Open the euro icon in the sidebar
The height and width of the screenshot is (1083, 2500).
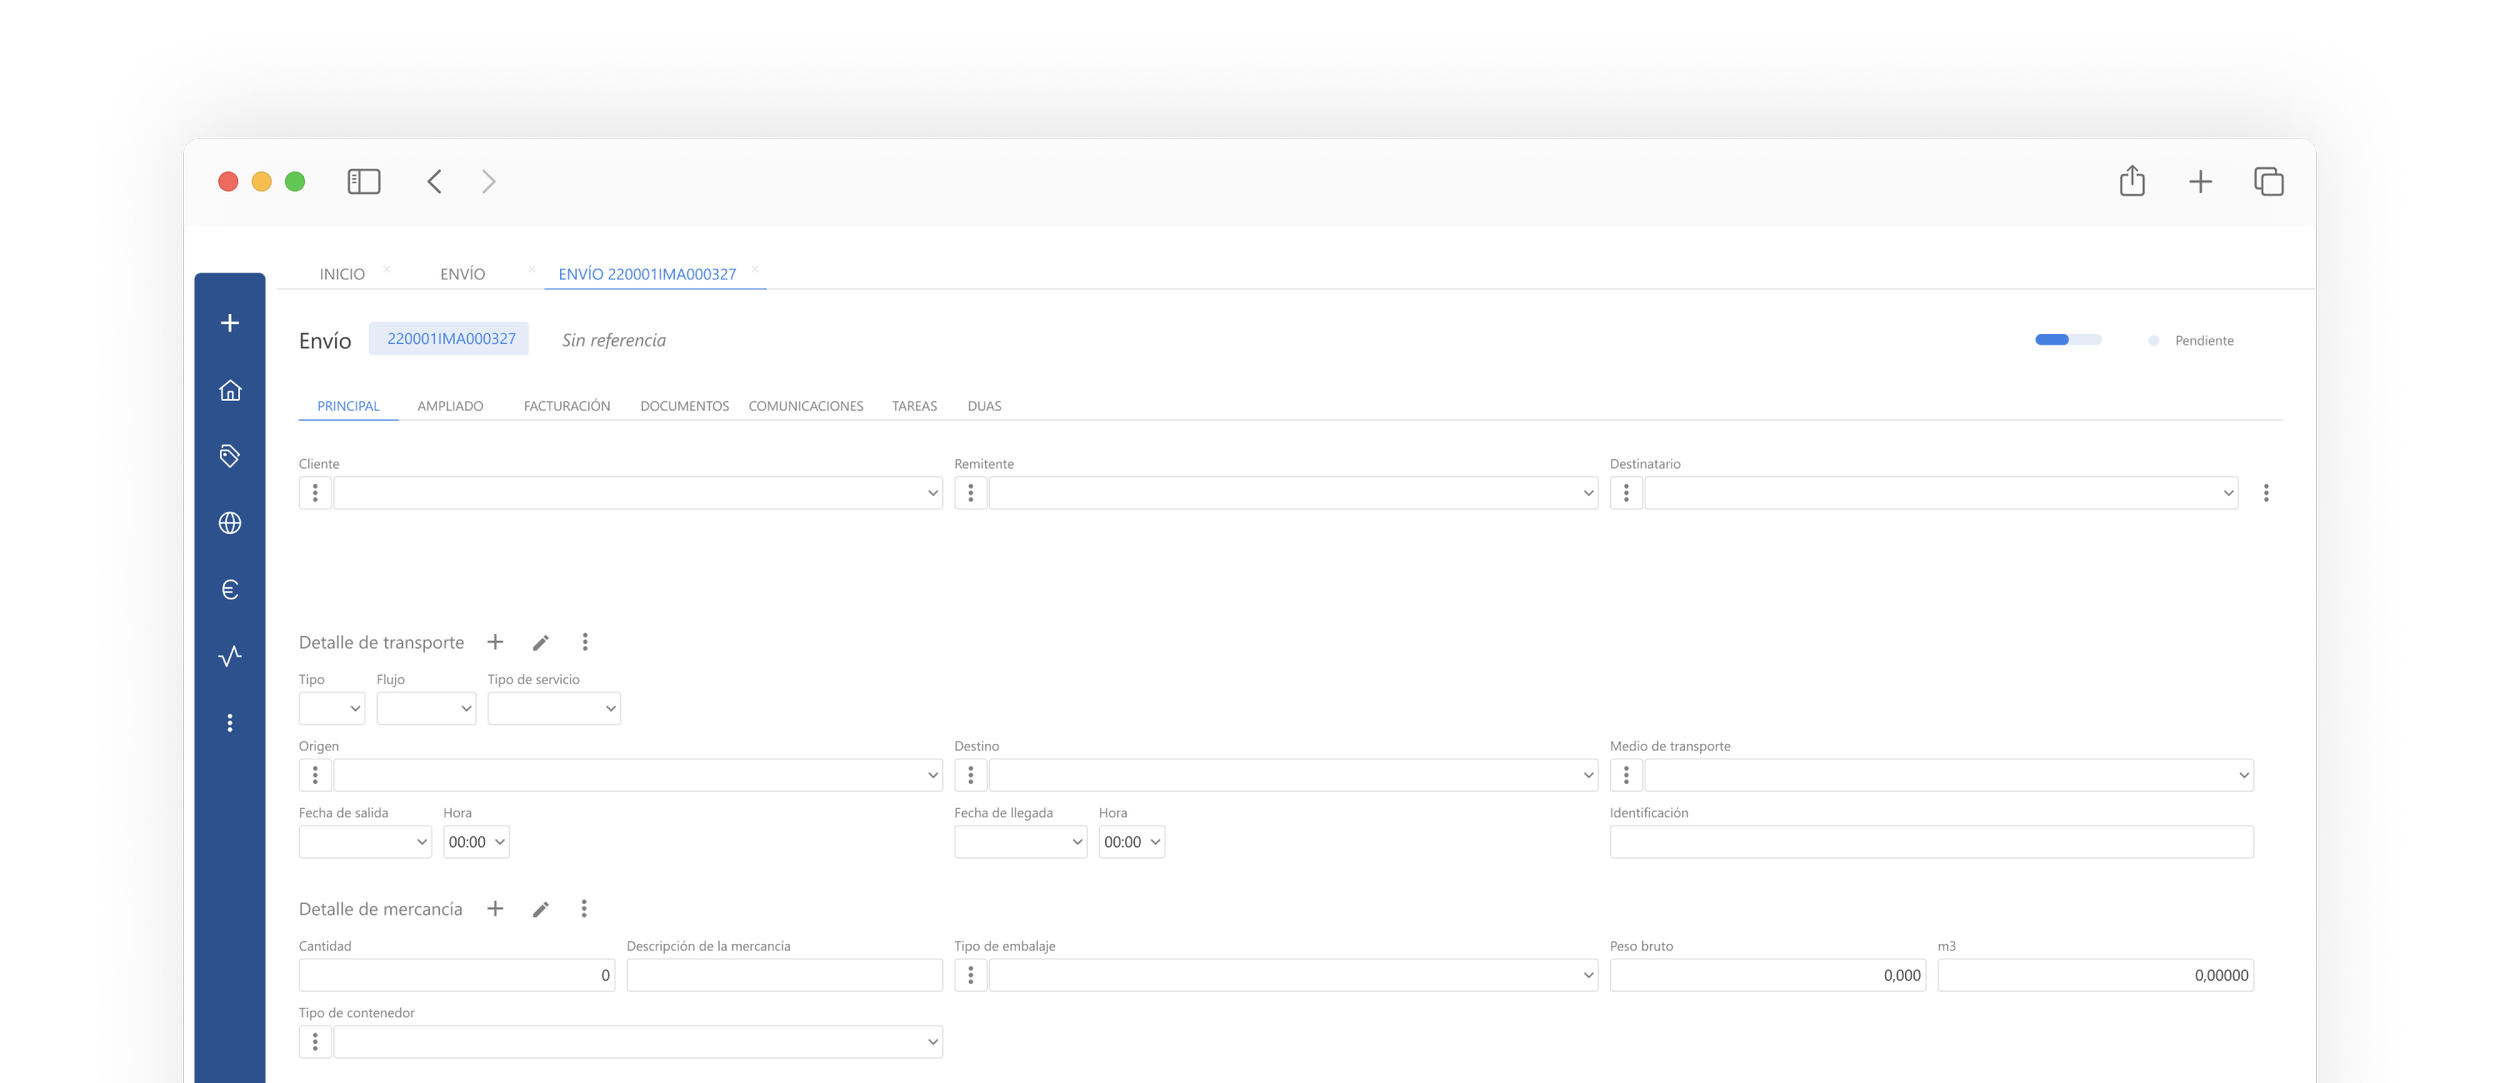coord(230,589)
